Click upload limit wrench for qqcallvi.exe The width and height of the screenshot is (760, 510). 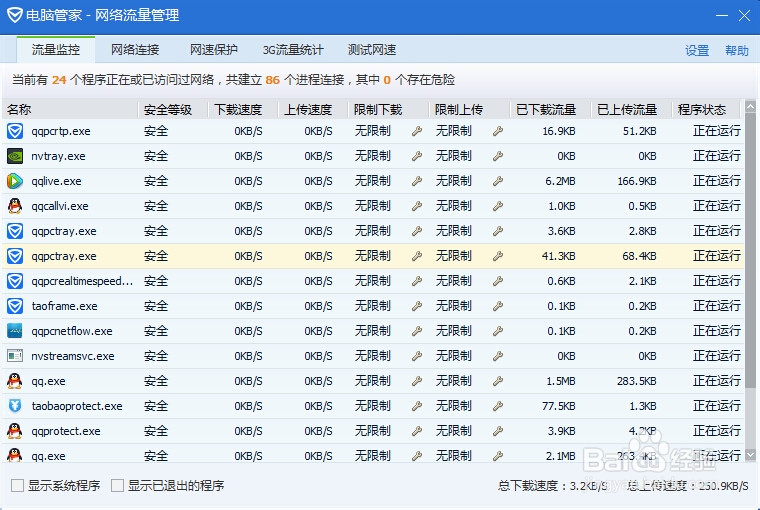click(x=498, y=206)
